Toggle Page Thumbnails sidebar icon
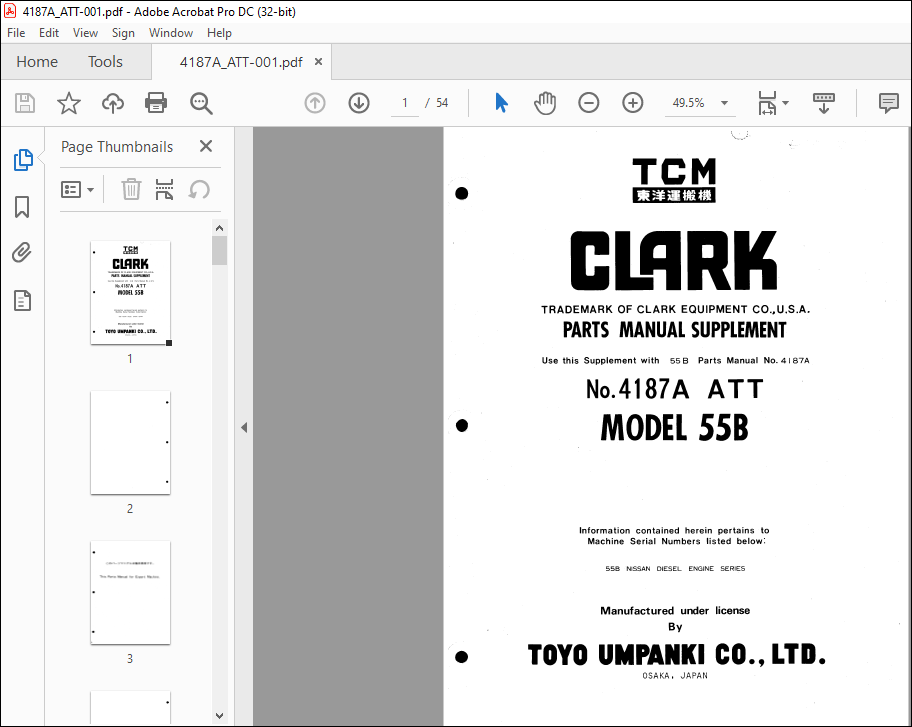This screenshot has height=727, width=912. [23, 160]
